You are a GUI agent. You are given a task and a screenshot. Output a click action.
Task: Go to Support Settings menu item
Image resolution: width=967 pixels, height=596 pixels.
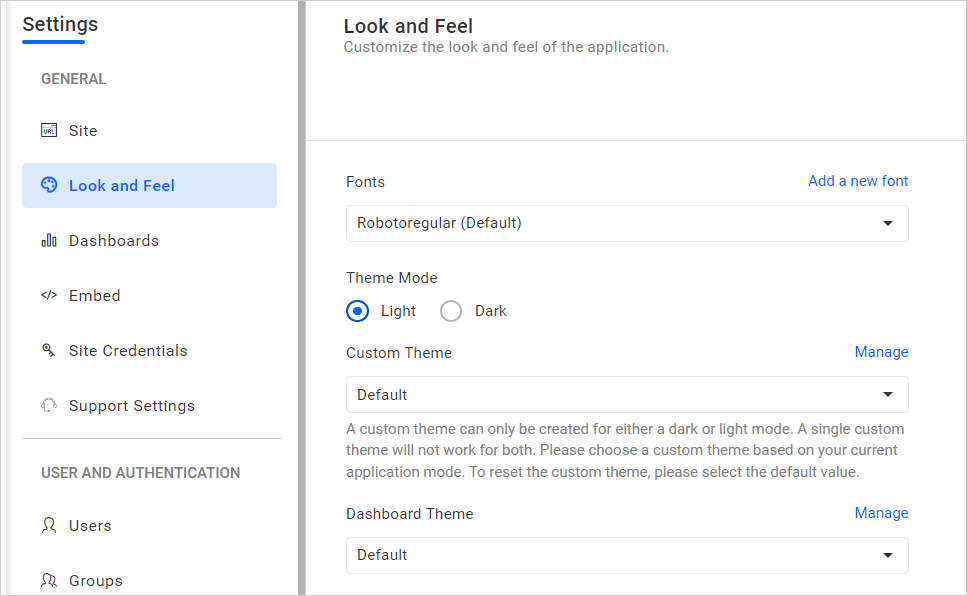131,406
